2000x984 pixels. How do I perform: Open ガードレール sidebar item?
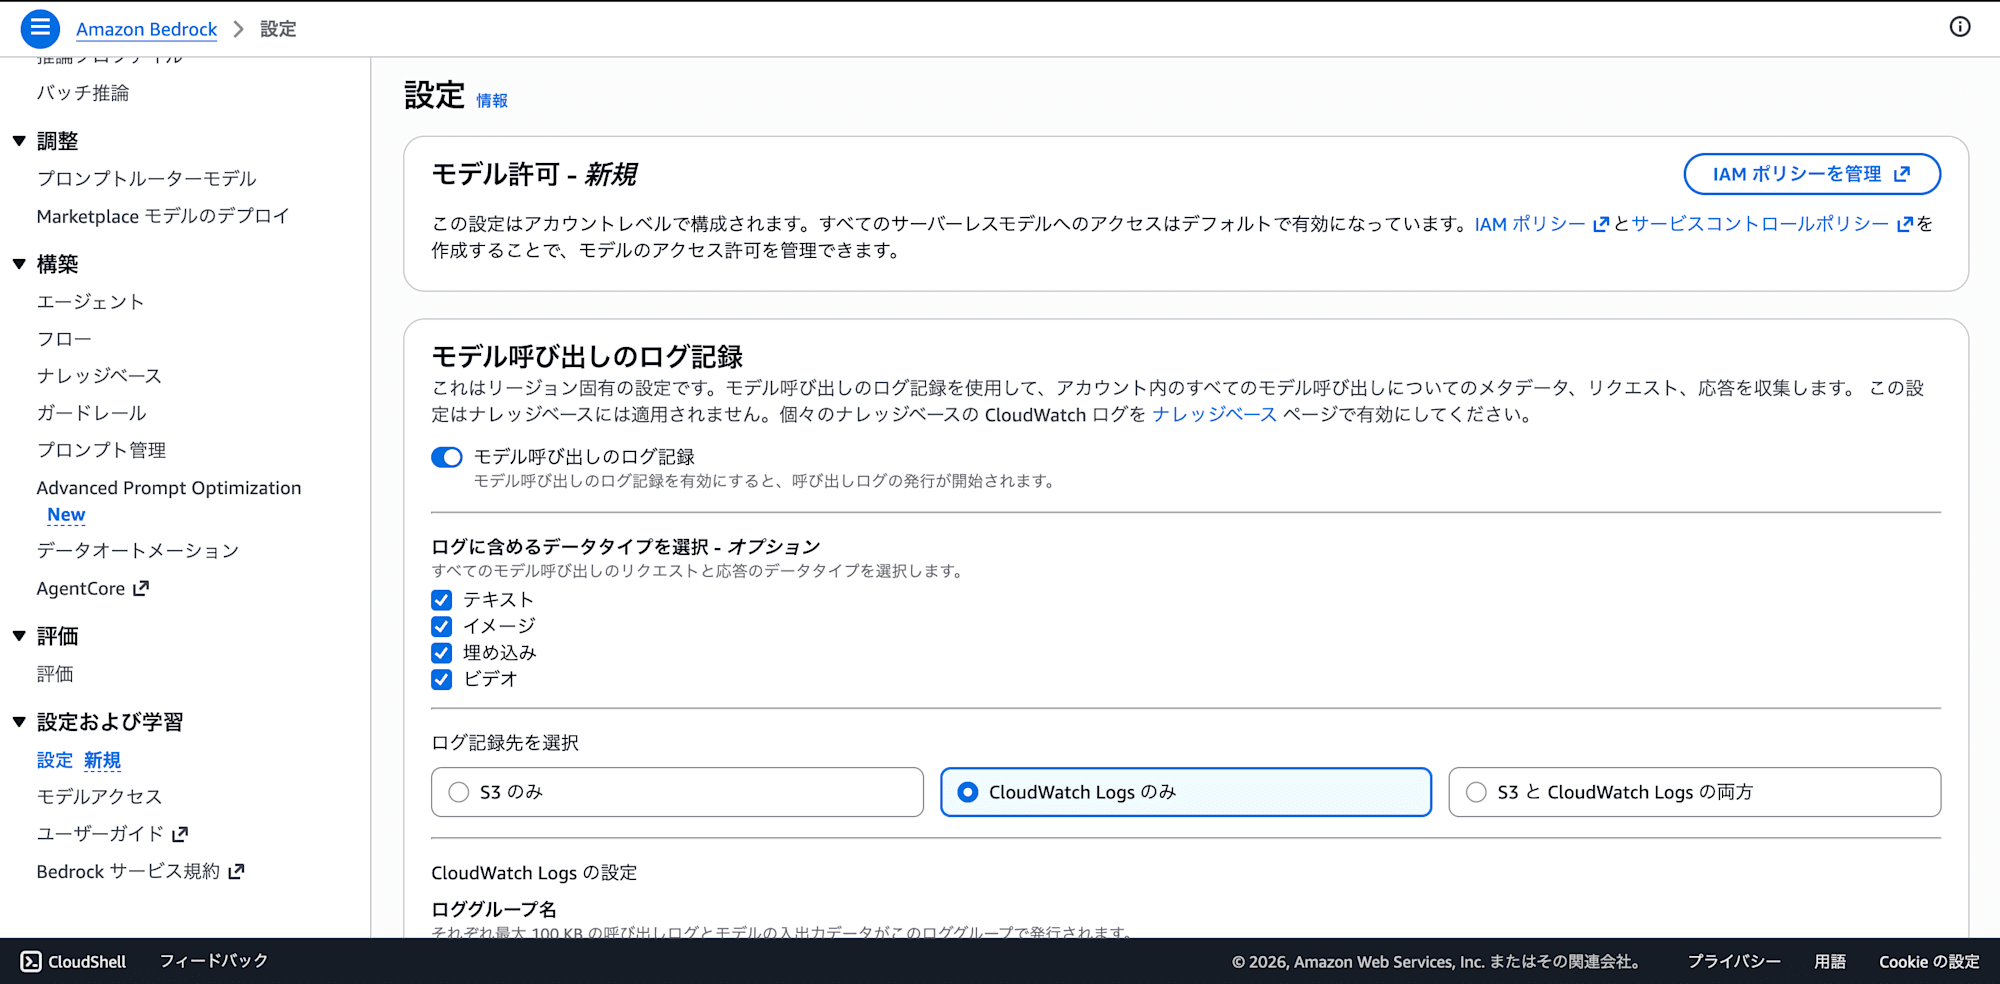[92, 413]
